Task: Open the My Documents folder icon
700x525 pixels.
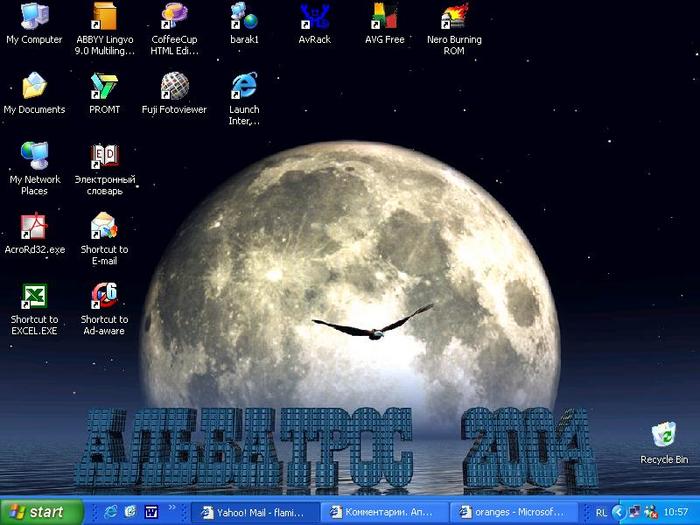Action: tap(34, 93)
